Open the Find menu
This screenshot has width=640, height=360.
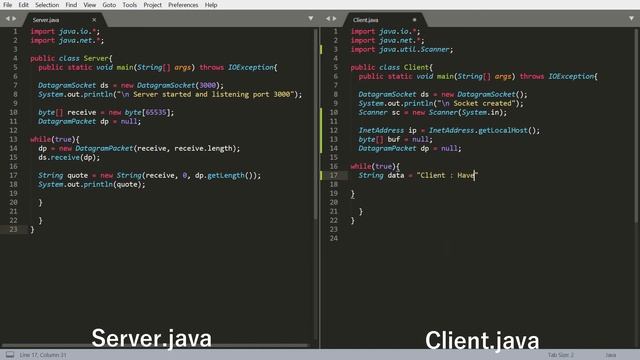click(x=71, y=5)
